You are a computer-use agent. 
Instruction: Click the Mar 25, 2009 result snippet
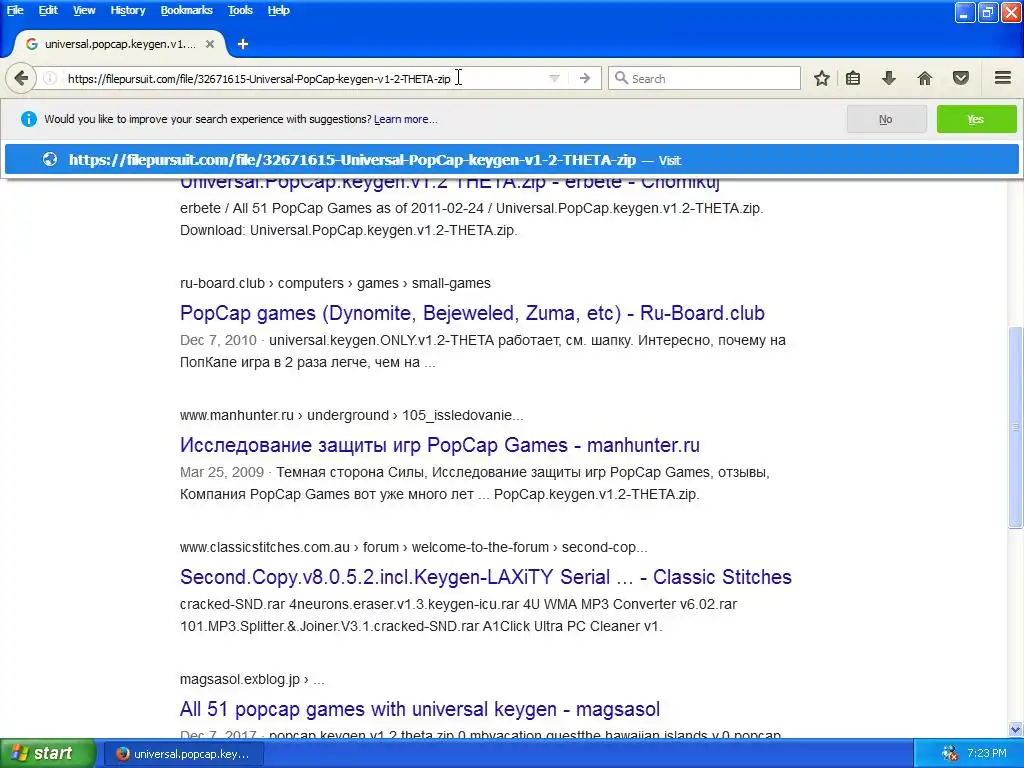(475, 483)
